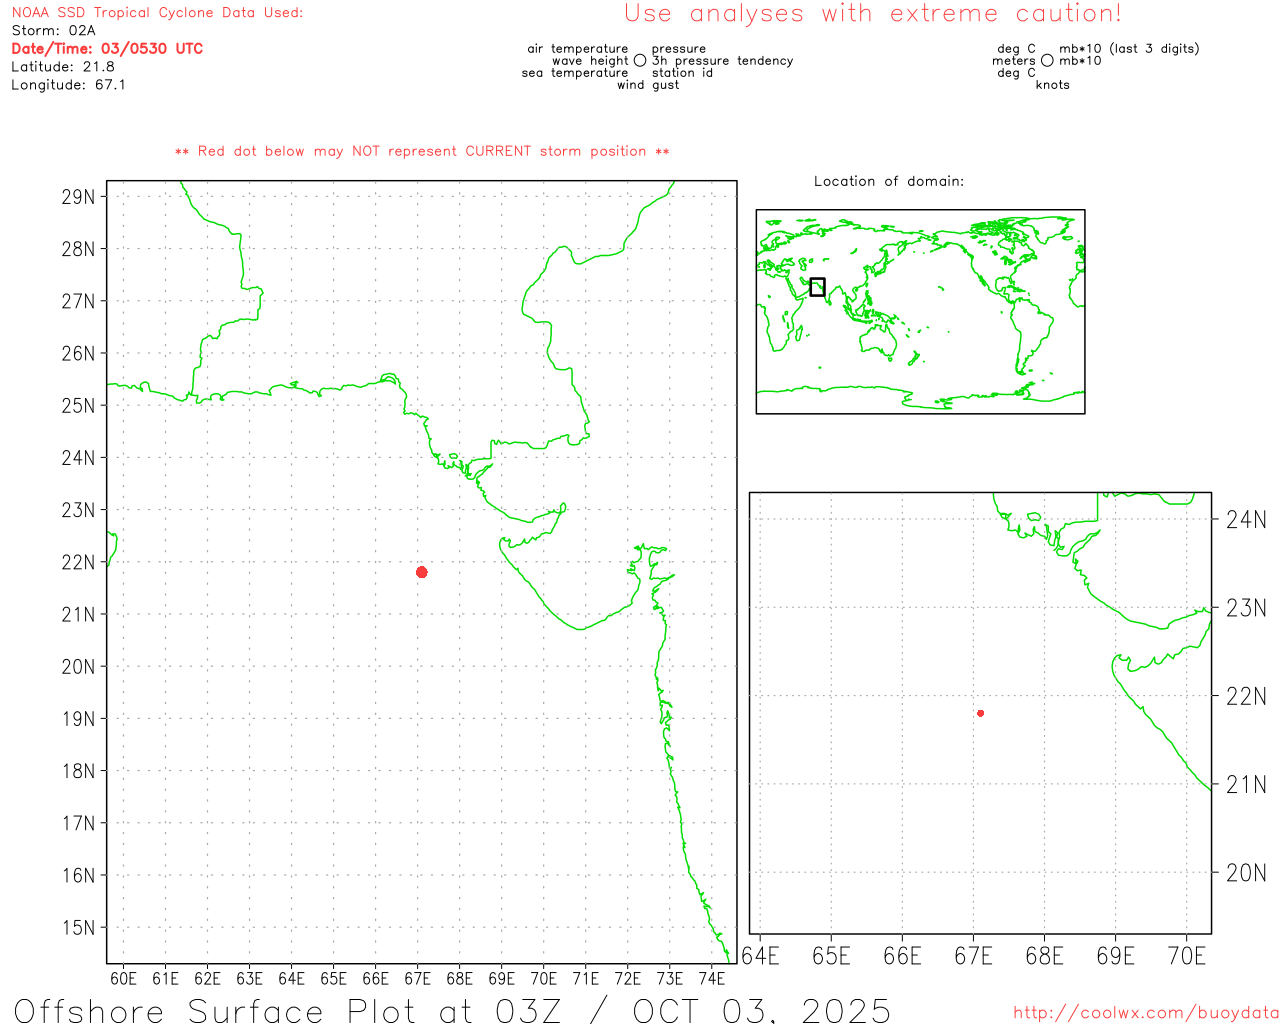1280x1024 pixels.
Task: Click the 'pressure' legend label
Action: point(679,49)
